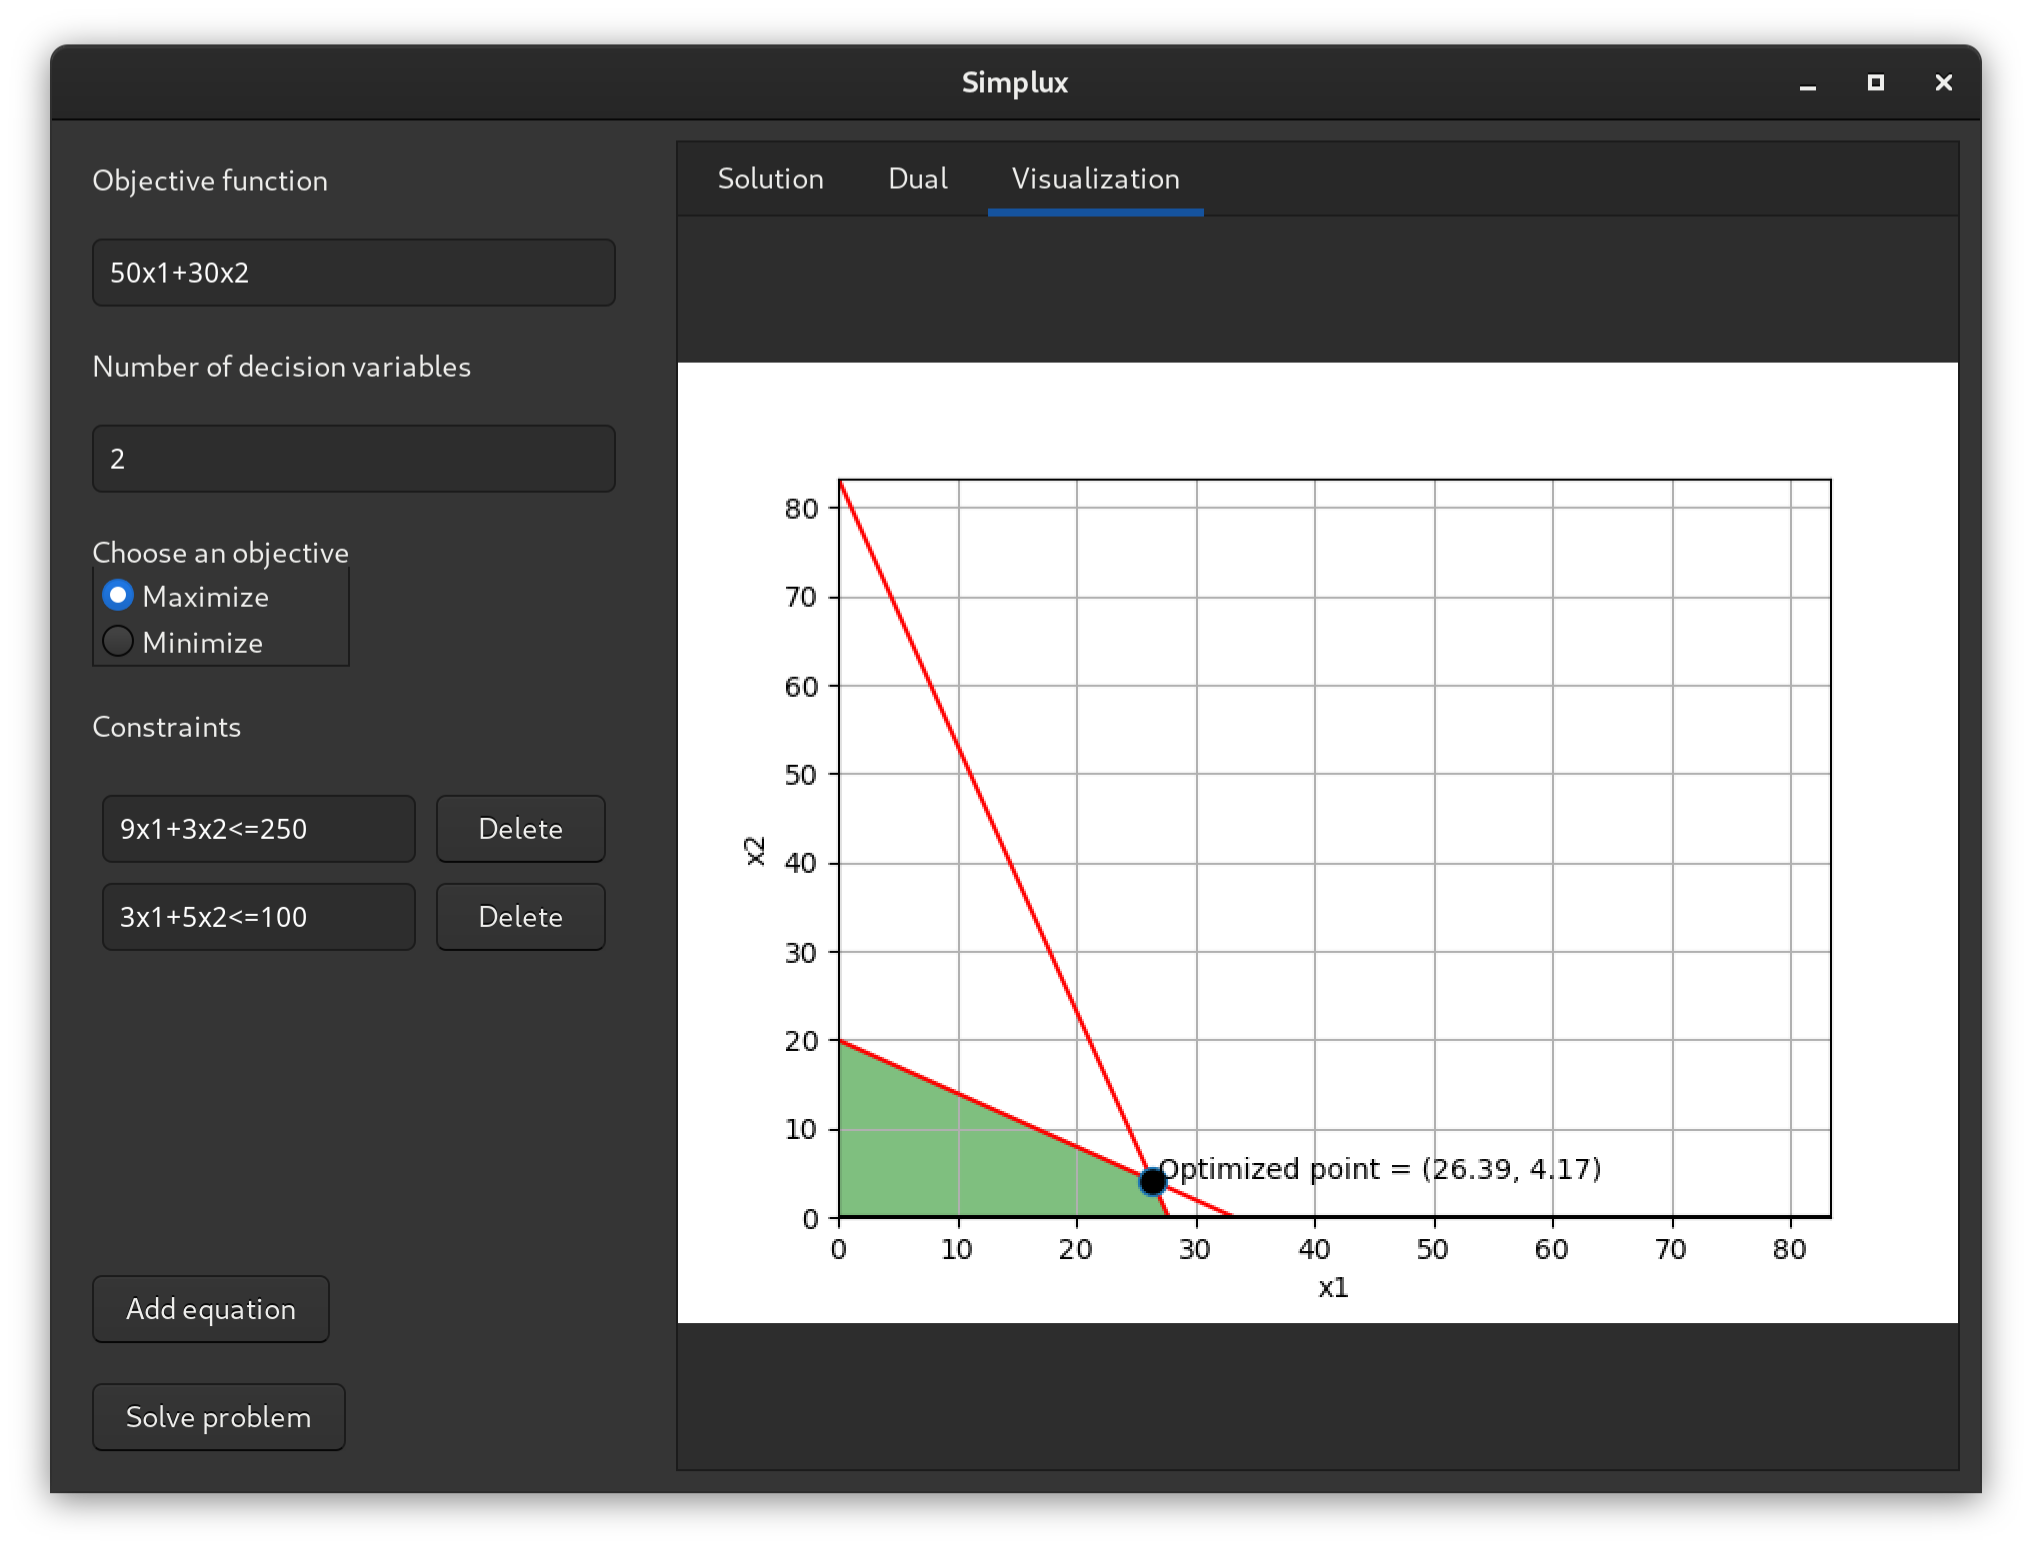The width and height of the screenshot is (2032, 1548).
Task: Click the green feasible region in plot
Action: pyautogui.click(x=940, y=1150)
